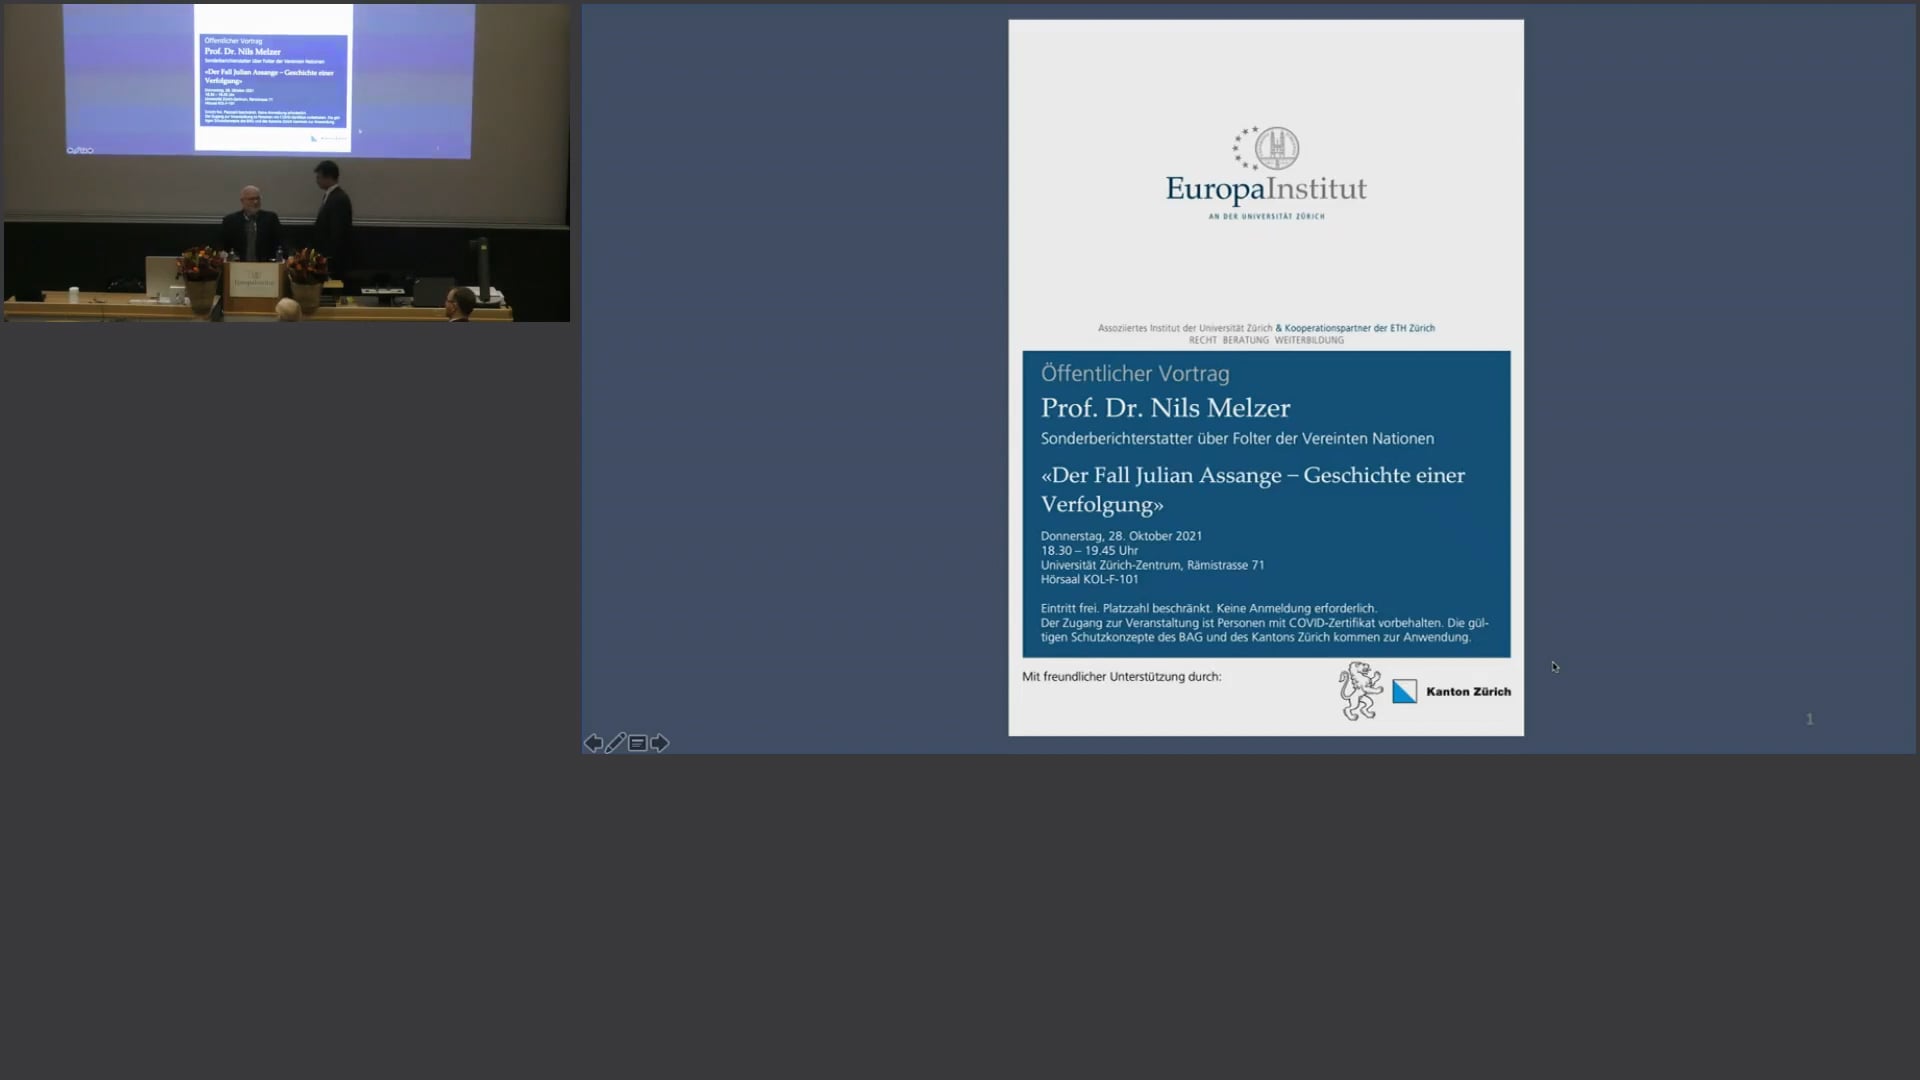Screen dimensions: 1920x1080
Task: Click the lectern in the camera video
Action: pyautogui.click(x=253, y=289)
